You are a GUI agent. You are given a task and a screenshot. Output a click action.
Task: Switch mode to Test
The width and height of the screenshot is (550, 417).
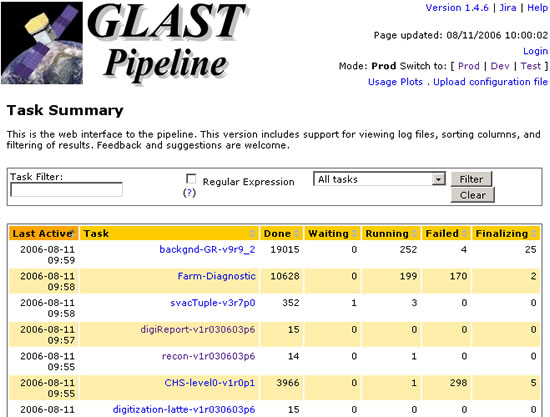click(531, 66)
